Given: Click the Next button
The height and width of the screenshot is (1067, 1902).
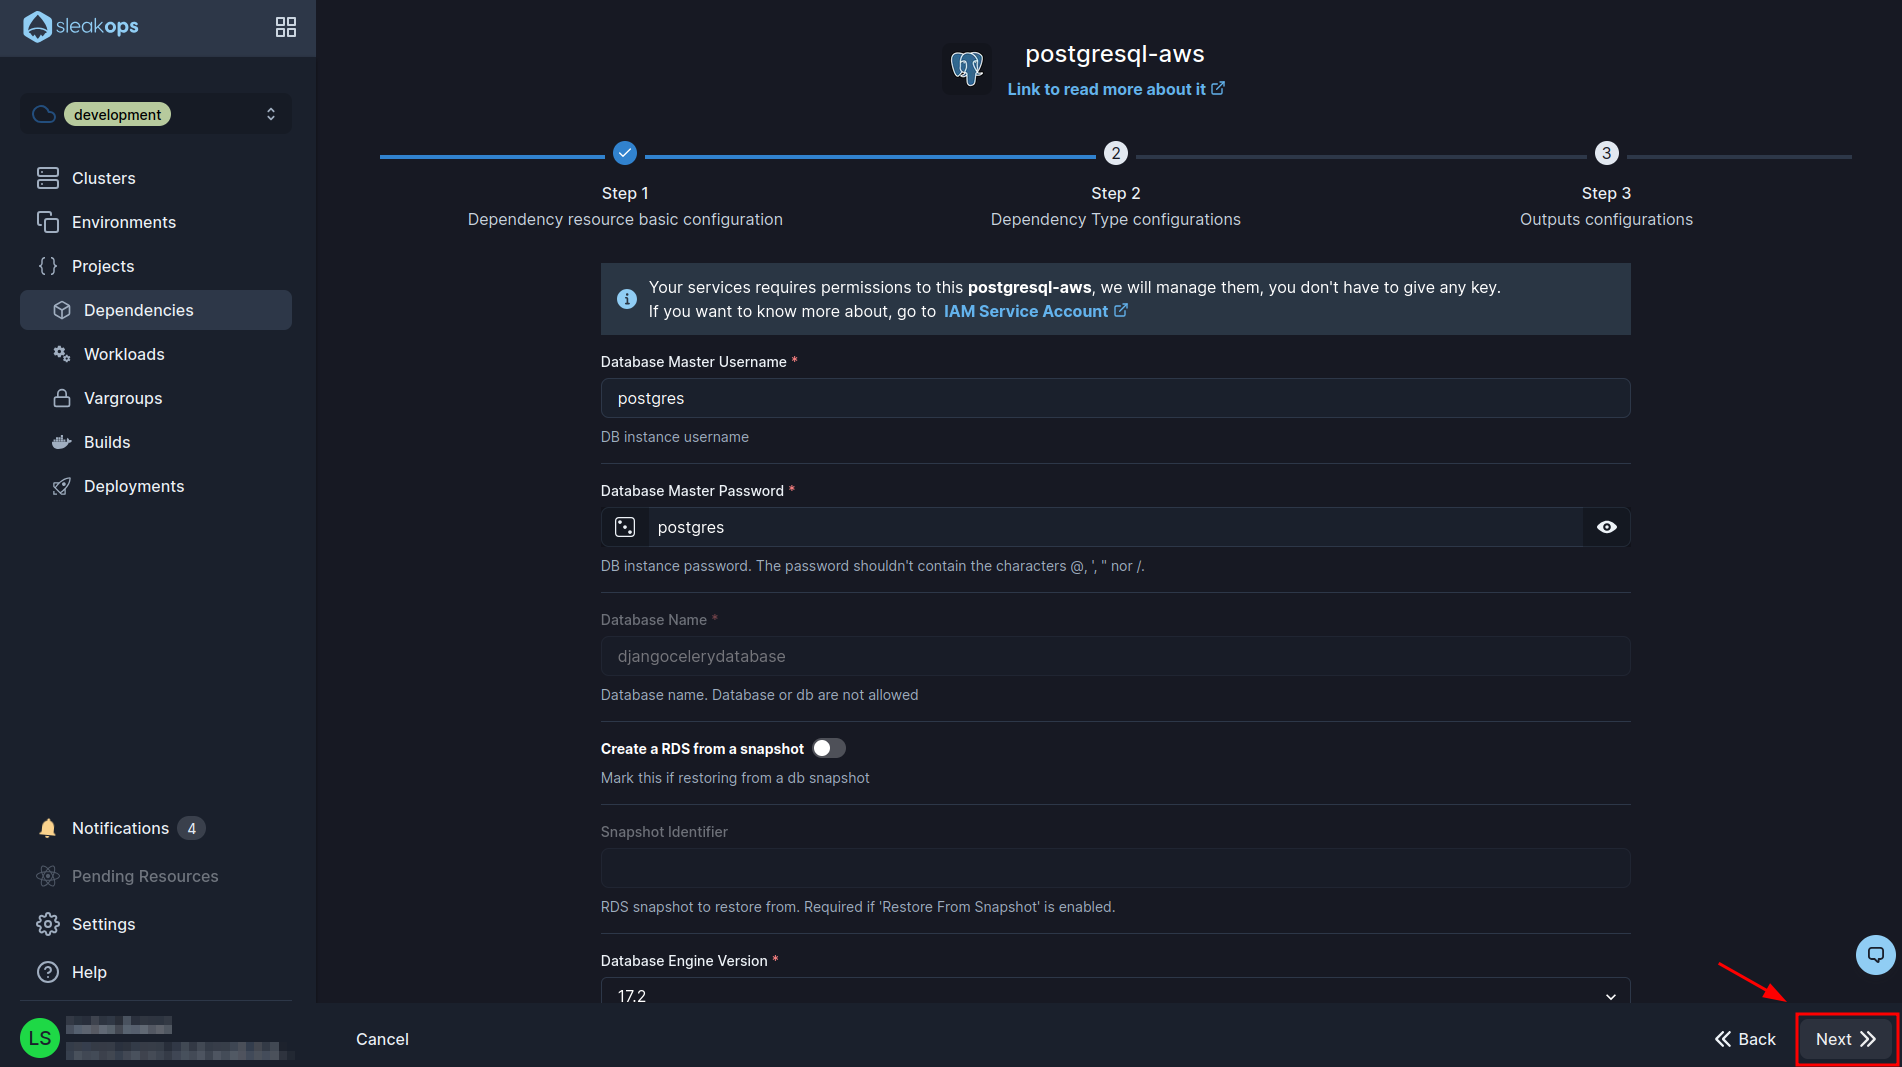Looking at the screenshot, I should (1846, 1039).
